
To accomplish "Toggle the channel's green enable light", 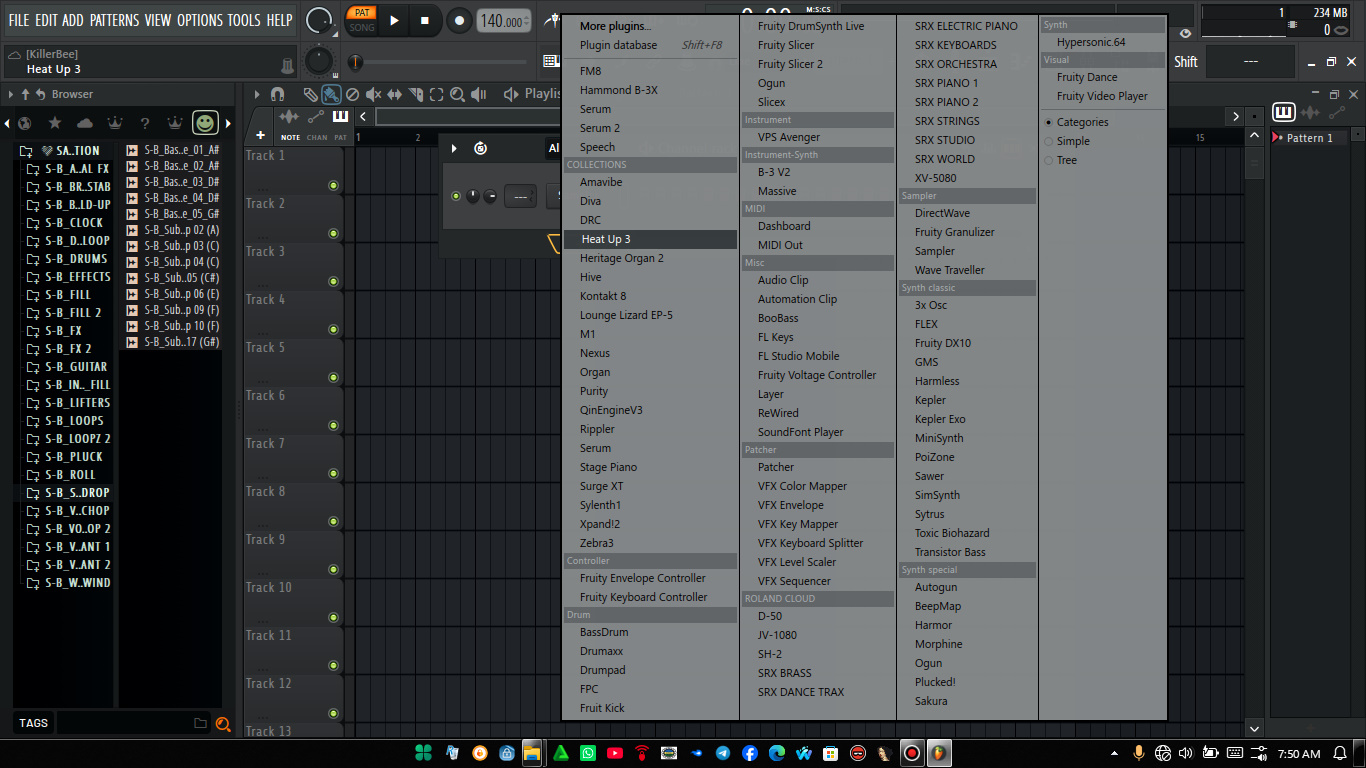I will [x=456, y=196].
